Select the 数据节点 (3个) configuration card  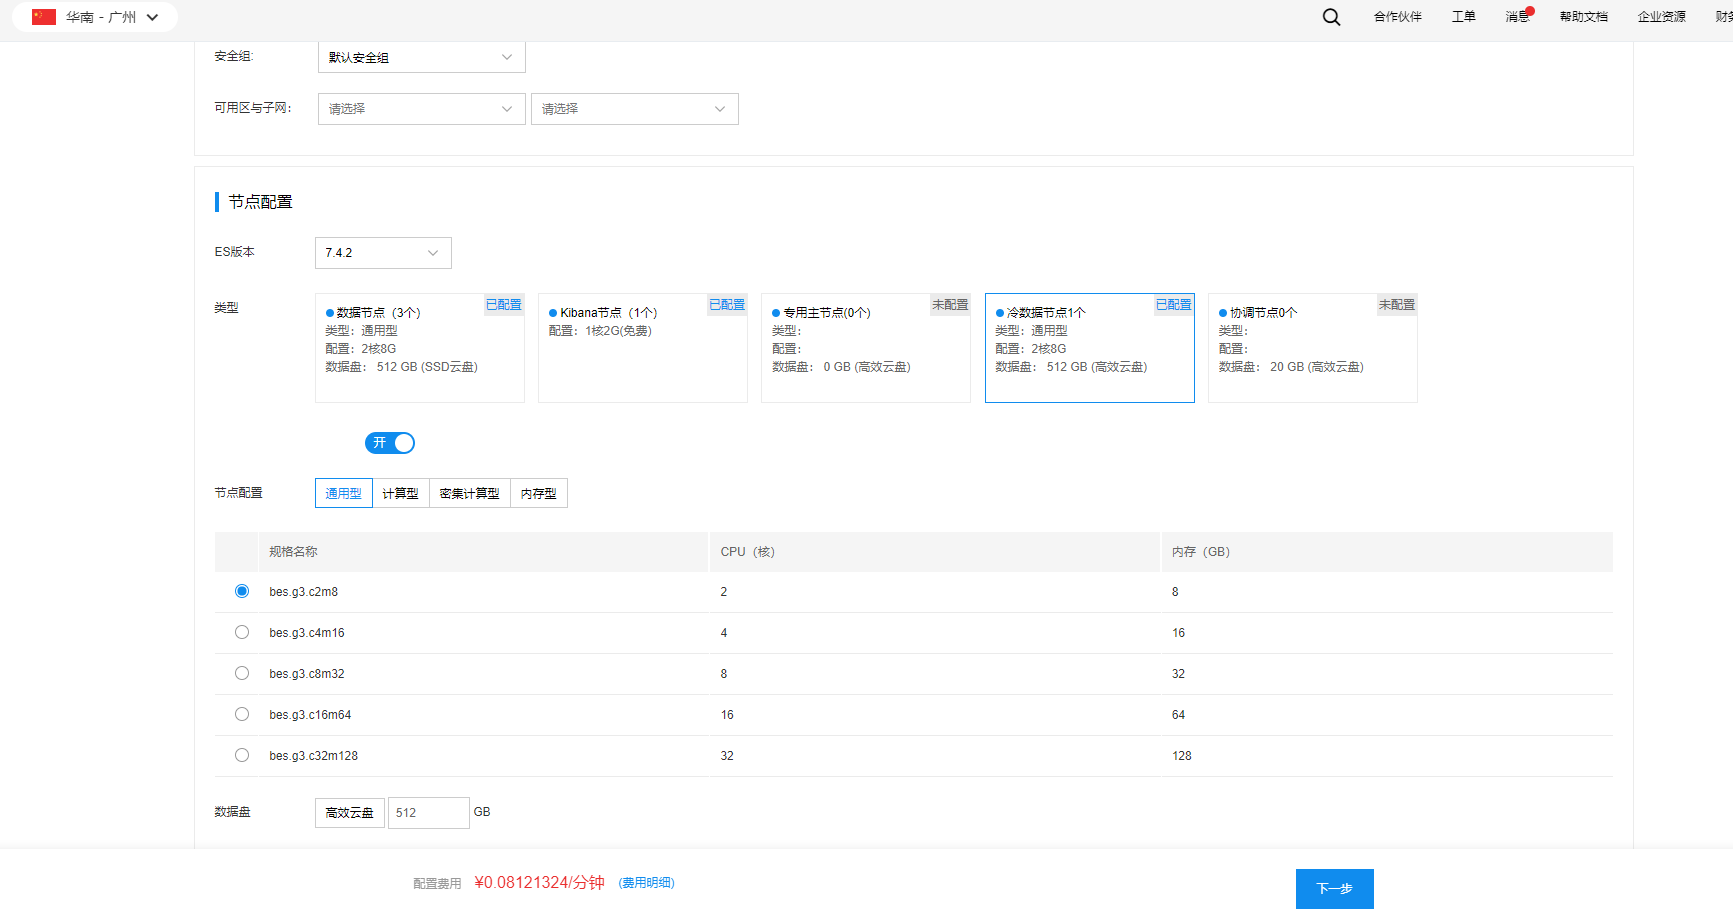pyautogui.click(x=419, y=348)
